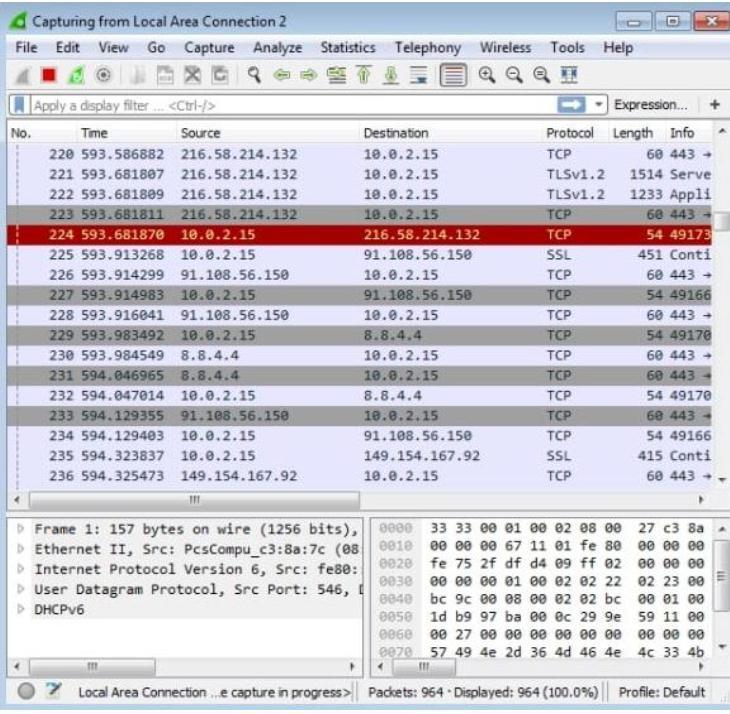This screenshot has height=714, width=730.
Task: Find a packet magnifier icon
Action: click(254, 75)
